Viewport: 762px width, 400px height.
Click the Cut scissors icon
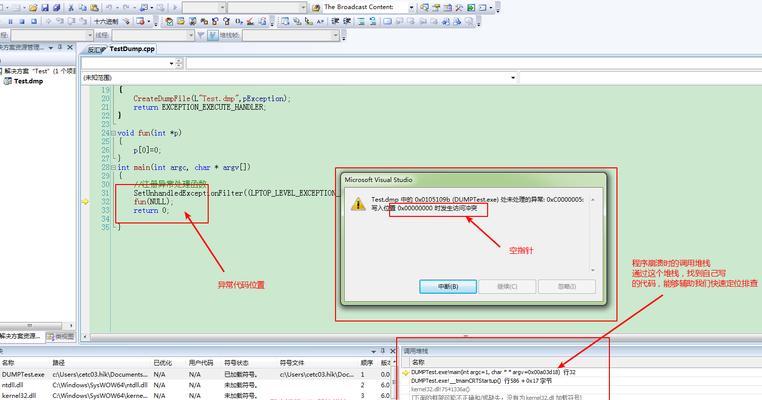point(71,8)
